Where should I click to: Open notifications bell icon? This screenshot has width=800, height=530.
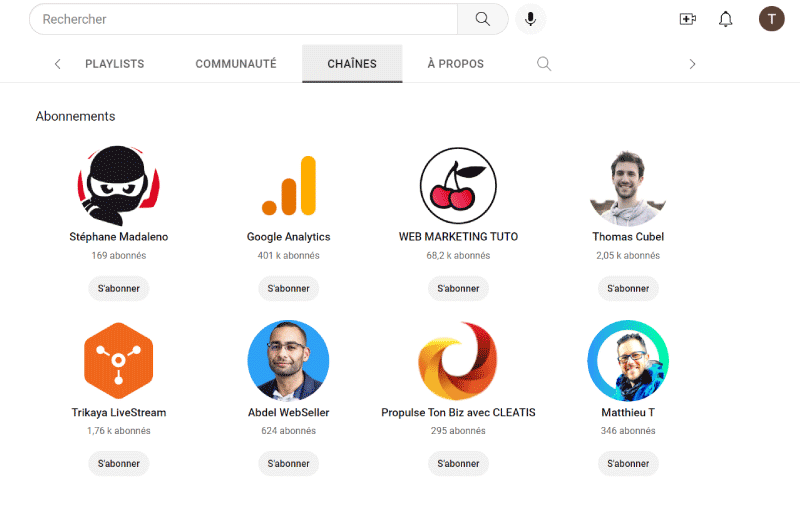click(x=726, y=19)
